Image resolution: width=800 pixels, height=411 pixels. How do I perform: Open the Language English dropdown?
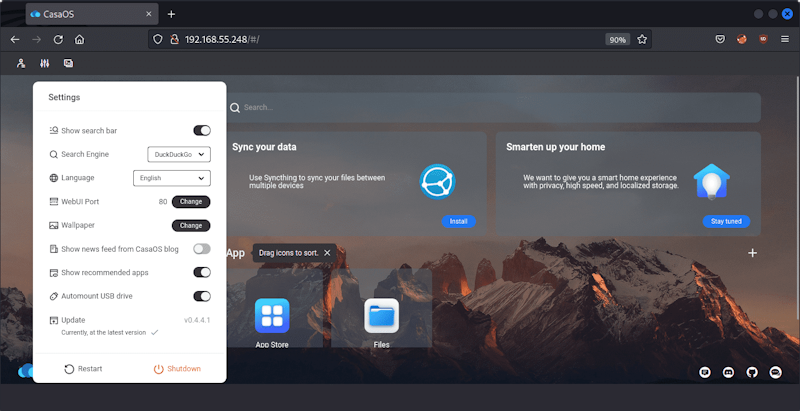point(171,178)
